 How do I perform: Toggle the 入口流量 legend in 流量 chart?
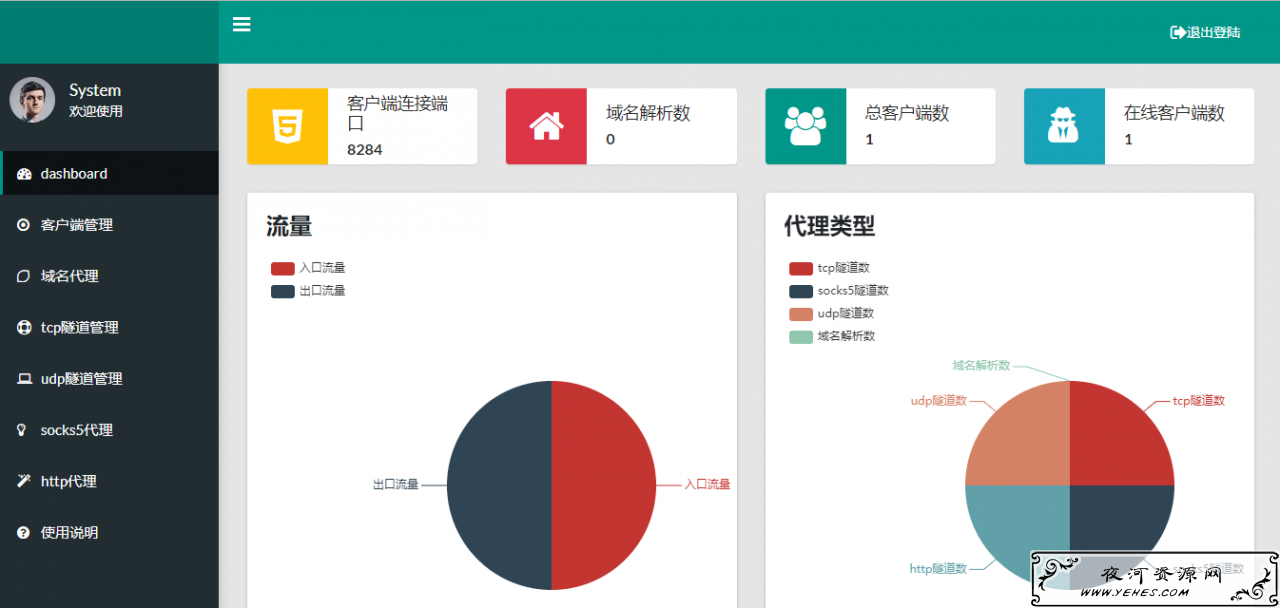pos(308,267)
